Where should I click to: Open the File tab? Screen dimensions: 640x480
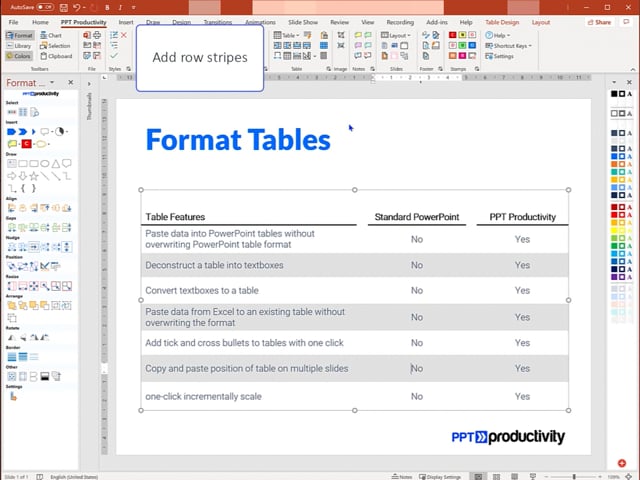pyautogui.click(x=13, y=22)
